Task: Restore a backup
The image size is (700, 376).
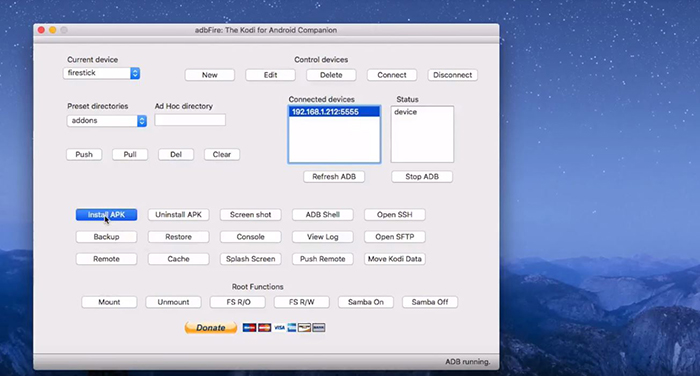Action: click(179, 237)
